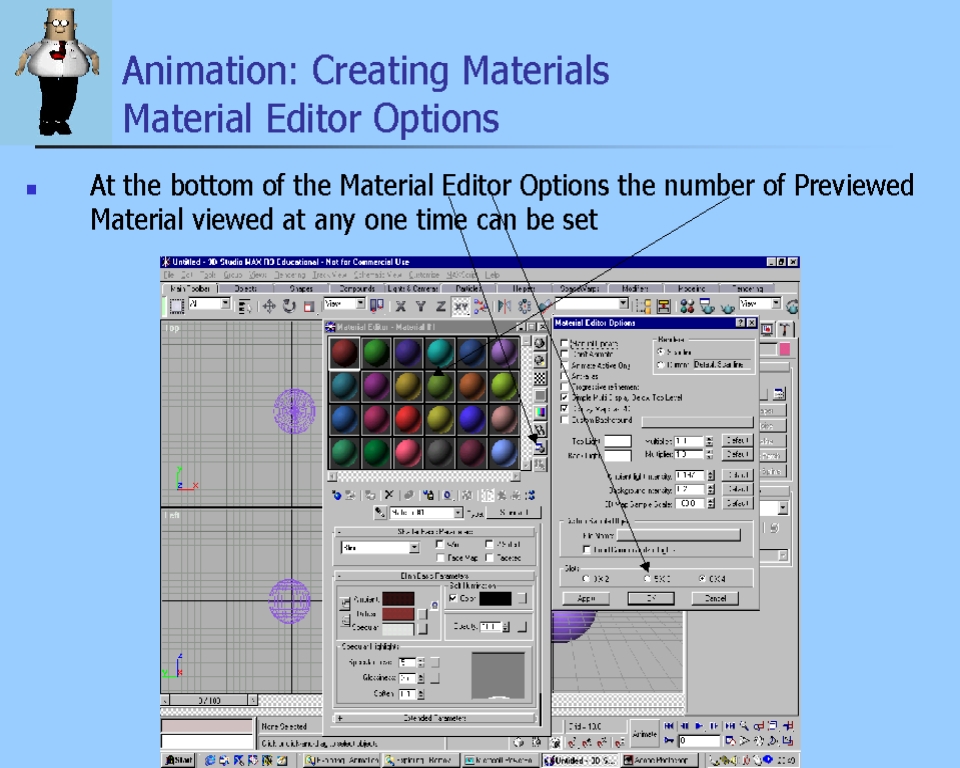Viewport: 960px width, 768px height.
Task: Click Cancel in Material Editor Options
Action: click(715, 598)
